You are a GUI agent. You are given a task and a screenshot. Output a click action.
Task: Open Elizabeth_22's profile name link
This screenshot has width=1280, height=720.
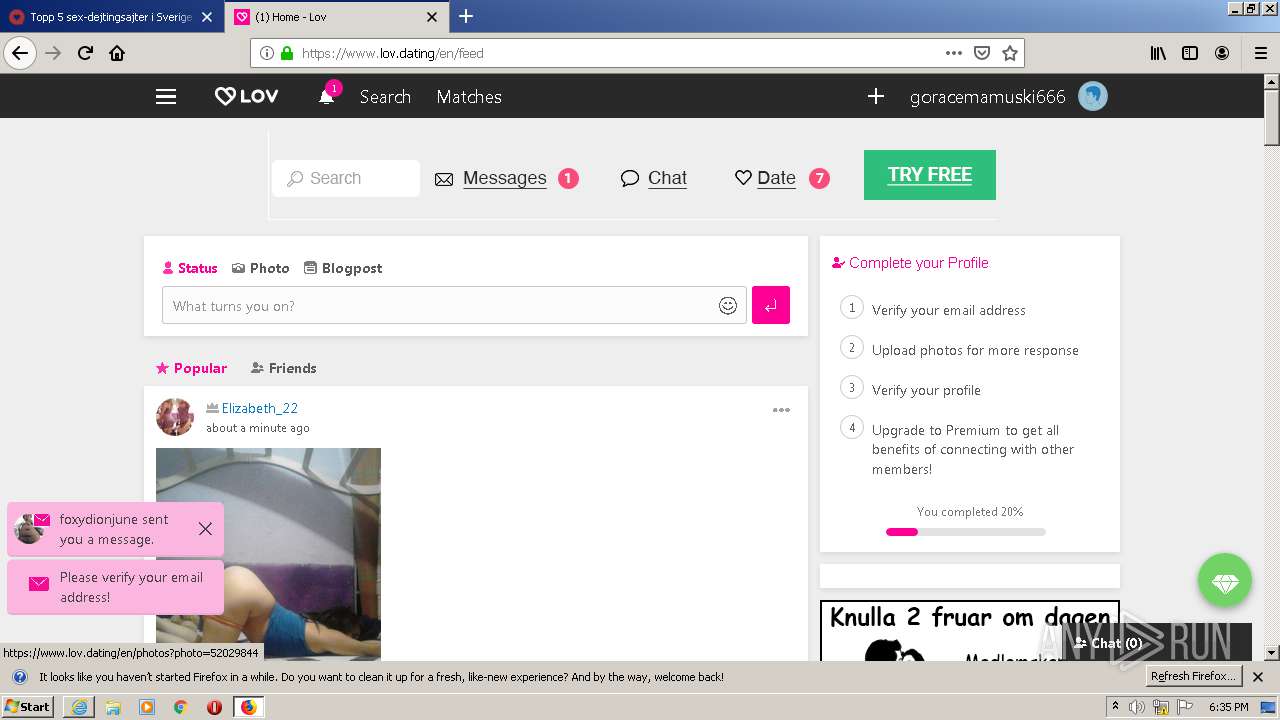point(260,408)
